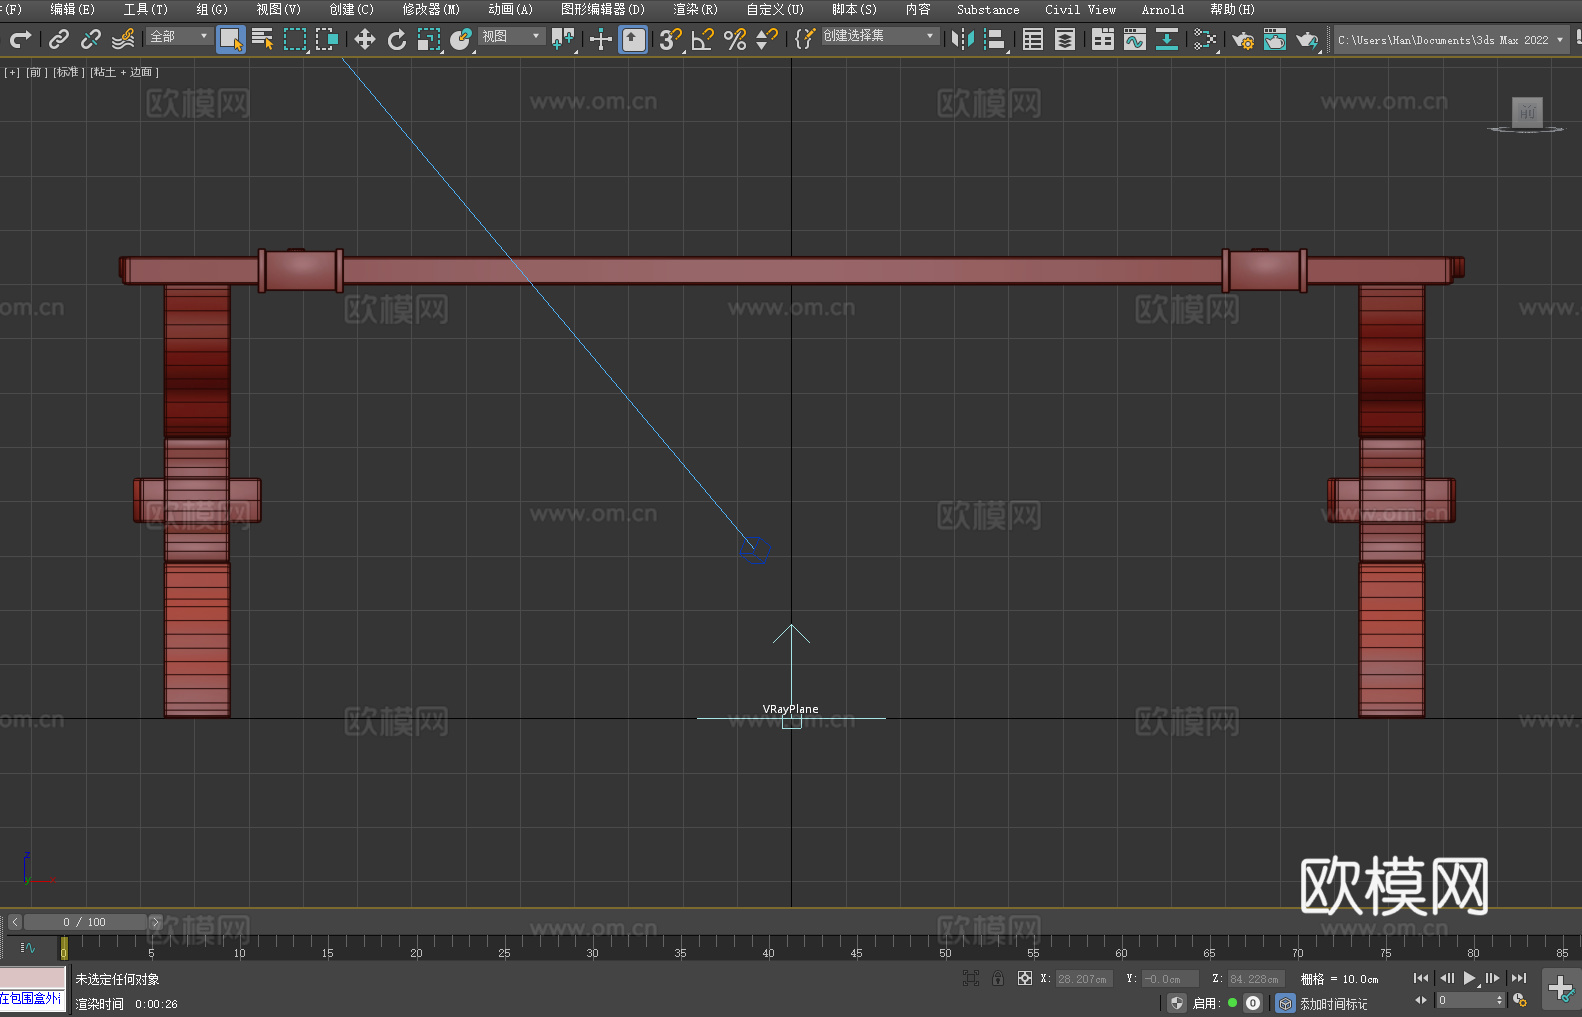Screen dimensions: 1582x1017
Task: Toggle Percent Snap
Action: tap(735, 39)
